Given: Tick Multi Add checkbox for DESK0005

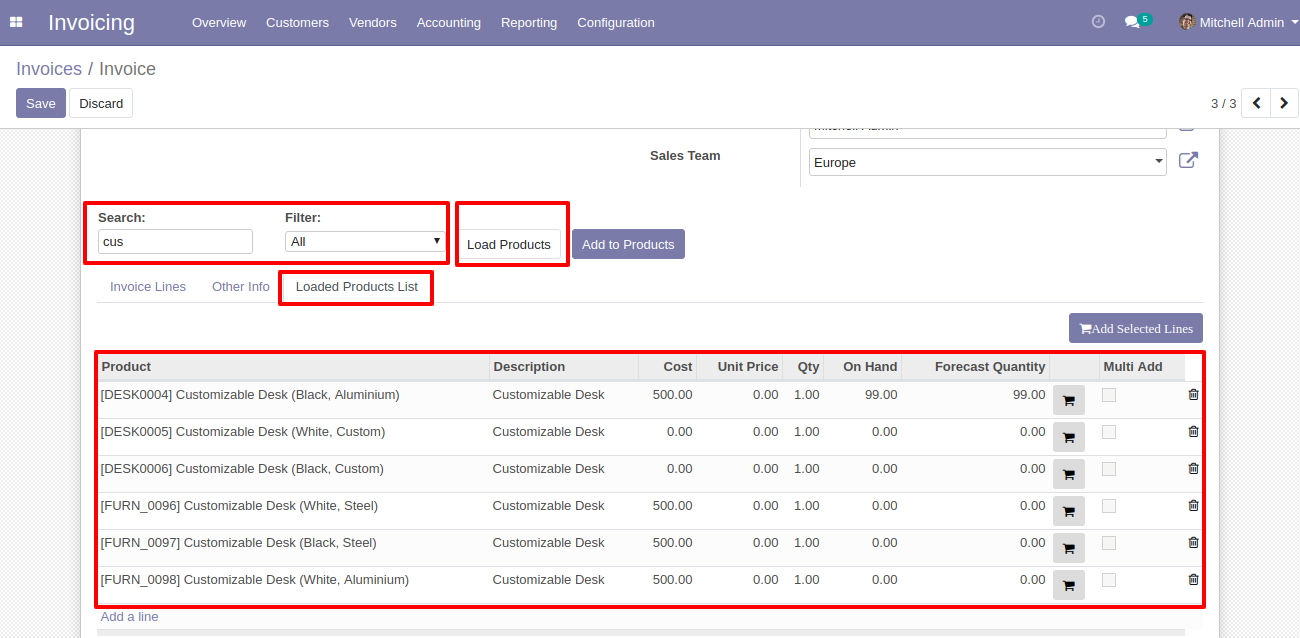Looking at the screenshot, I should click(1109, 433).
